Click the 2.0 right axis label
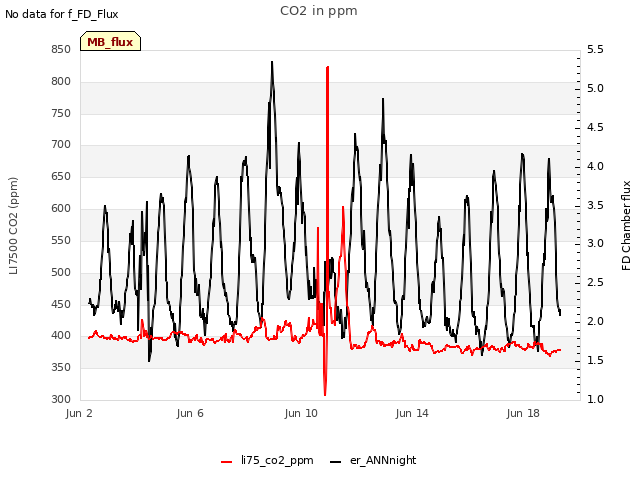This screenshot has height=480, width=640. click(x=595, y=321)
